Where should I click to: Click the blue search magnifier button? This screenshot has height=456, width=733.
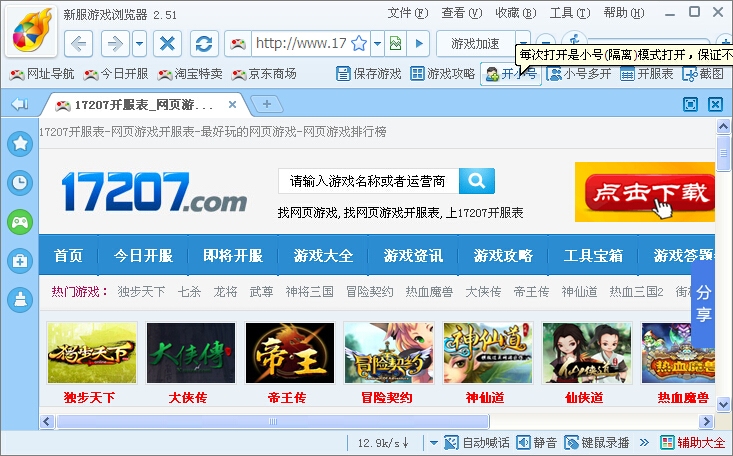[477, 181]
